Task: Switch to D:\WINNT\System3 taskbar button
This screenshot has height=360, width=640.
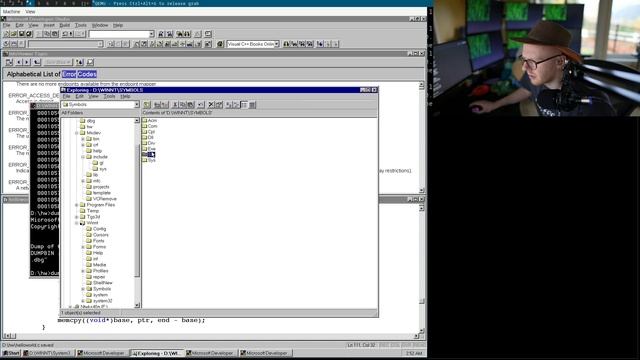Action: tap(48, 353)
